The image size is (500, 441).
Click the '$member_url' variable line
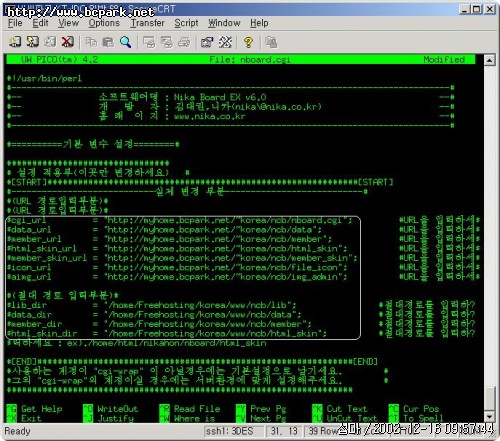[169, 239]
